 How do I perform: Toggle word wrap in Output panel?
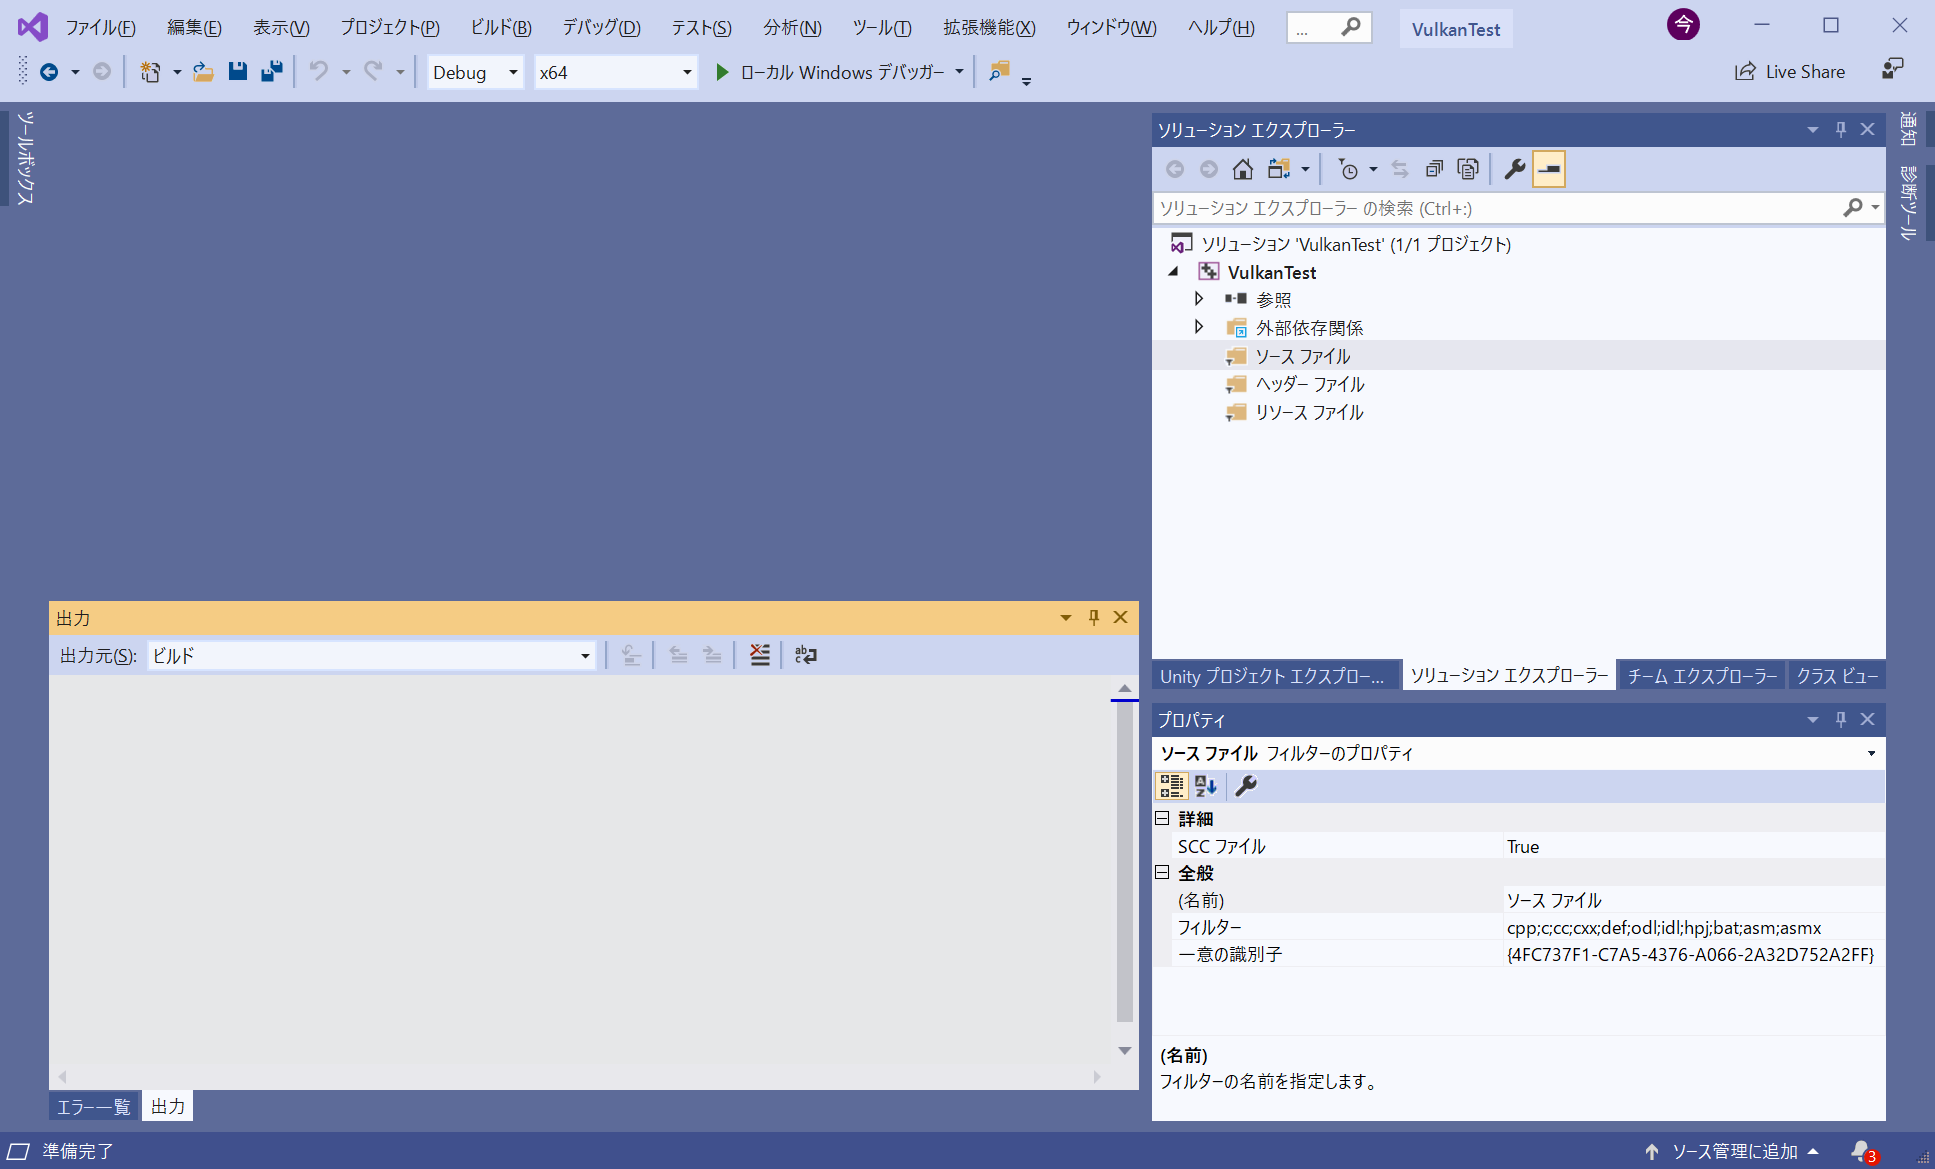coord(806,655)
